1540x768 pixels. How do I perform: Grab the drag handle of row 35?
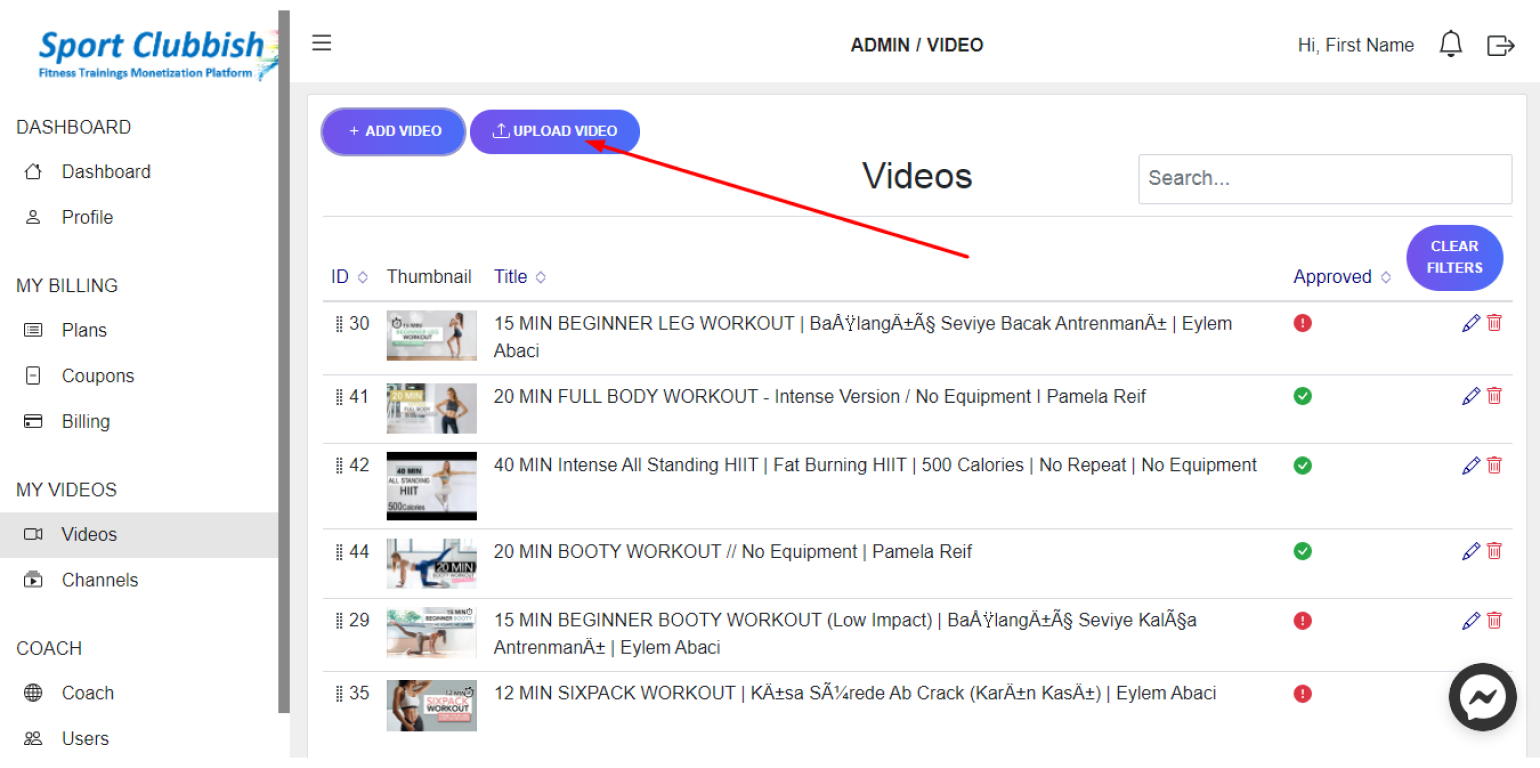339,694
